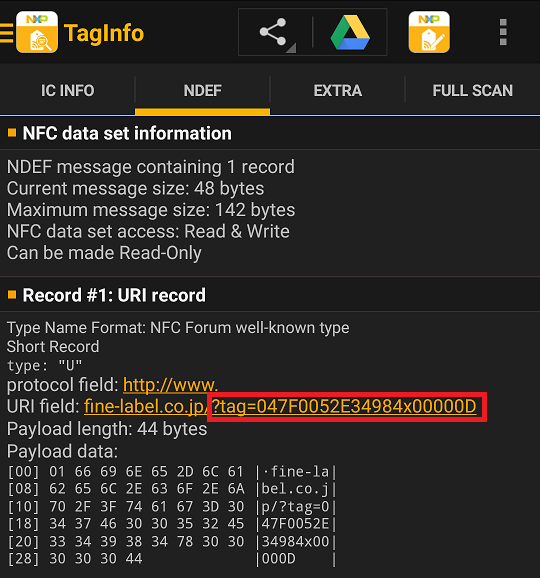Image resolution: width=540 pixels, height=578 pixels.
Task: Click the ?tag=047F0052E34984x00000D link portion
Action: (x=344, y=407)
